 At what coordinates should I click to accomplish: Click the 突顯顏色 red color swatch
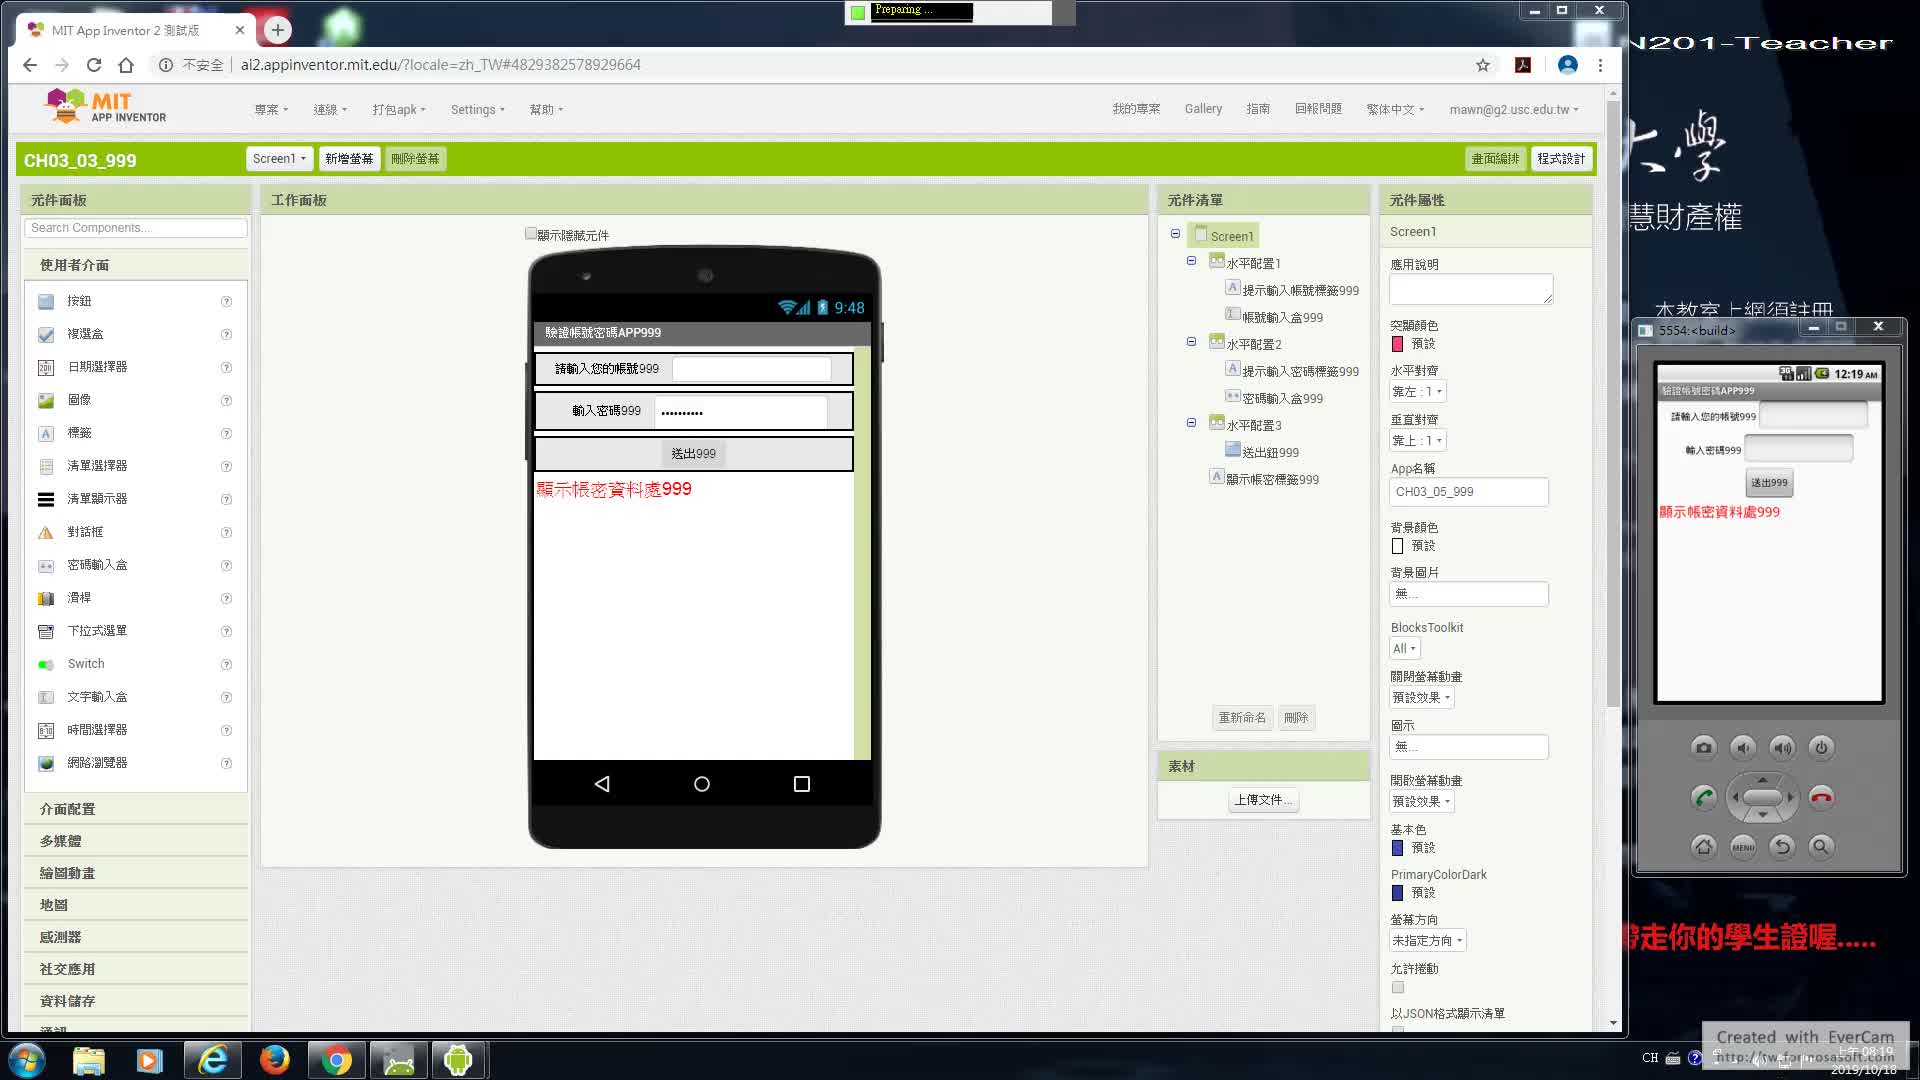(x=1398, y=344)
